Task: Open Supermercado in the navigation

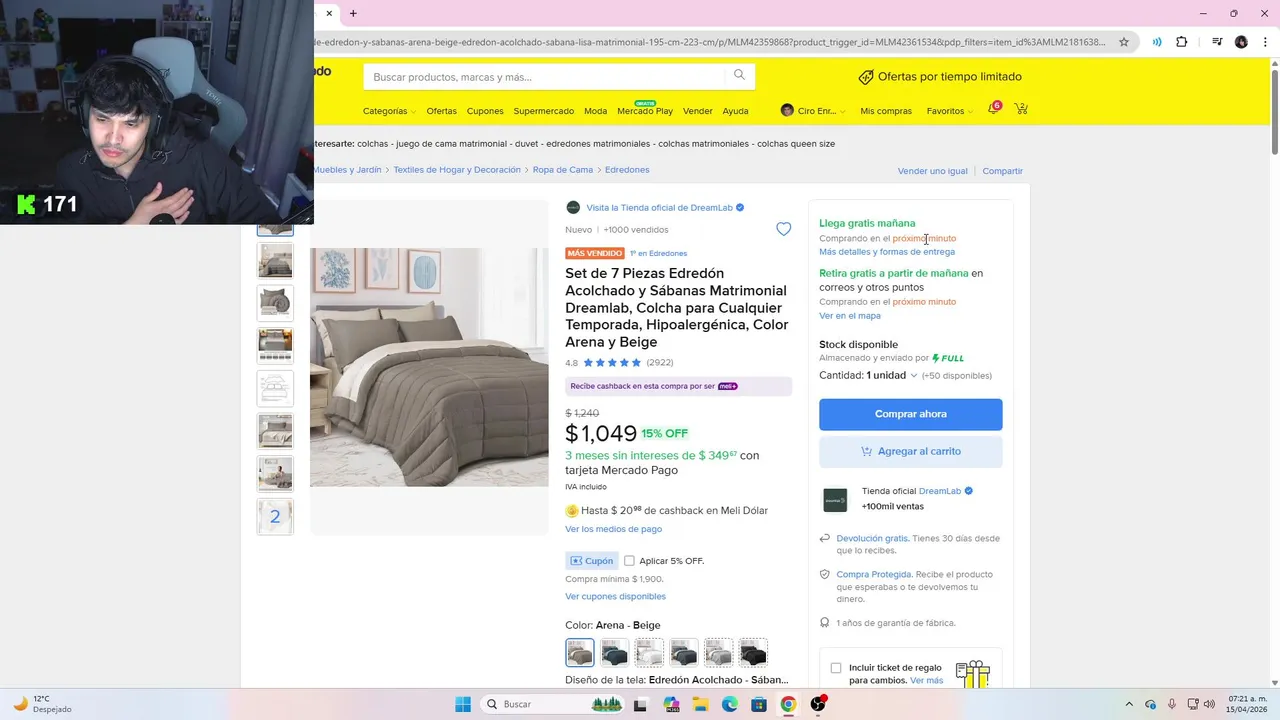Action: (544, 111)
